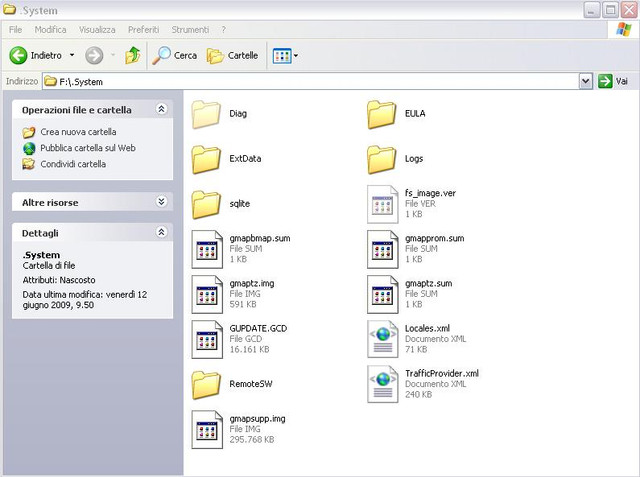Click the folder icon in the title bar
Image resolution: width=640 pixels, height=477 pixels.
coord(9,9)
